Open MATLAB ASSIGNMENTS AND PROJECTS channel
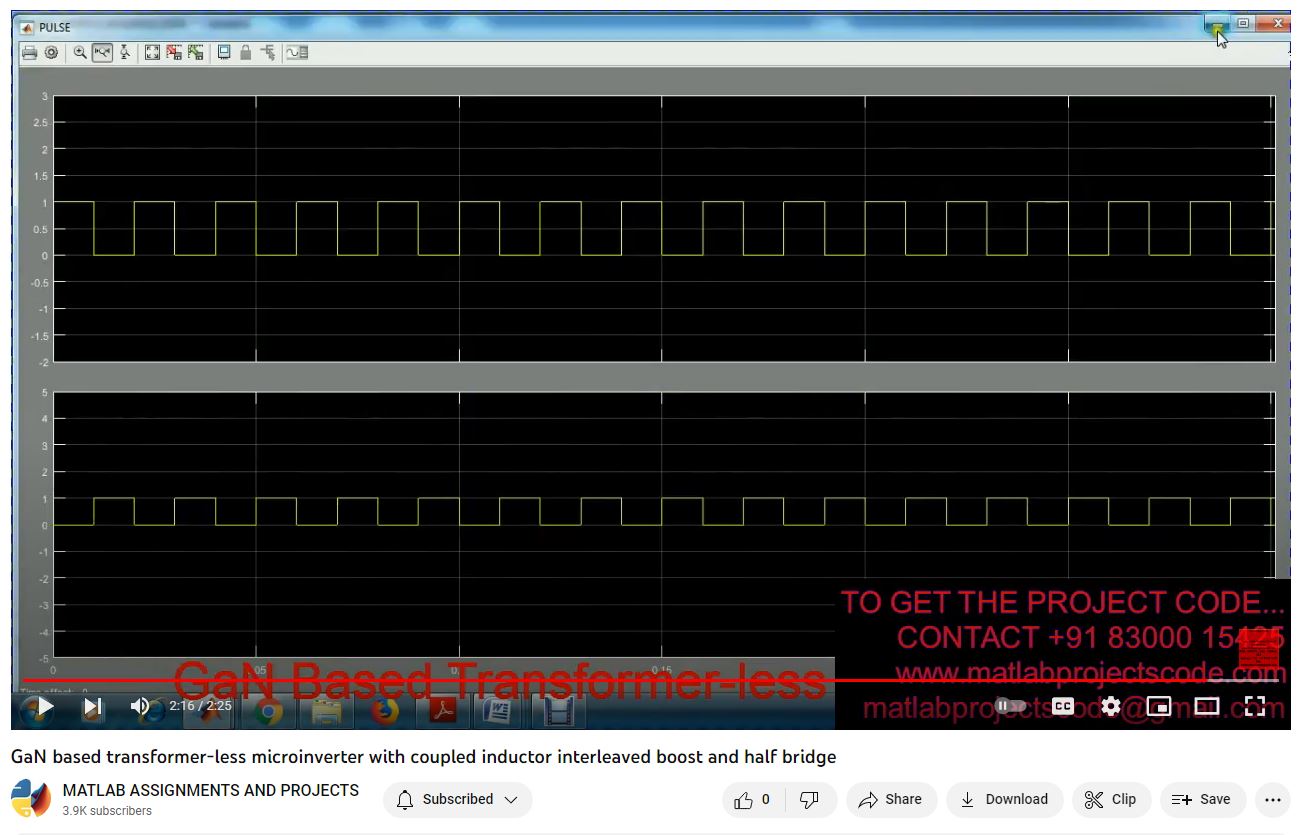Screen dimensions: 1305x835 [210, 790]
